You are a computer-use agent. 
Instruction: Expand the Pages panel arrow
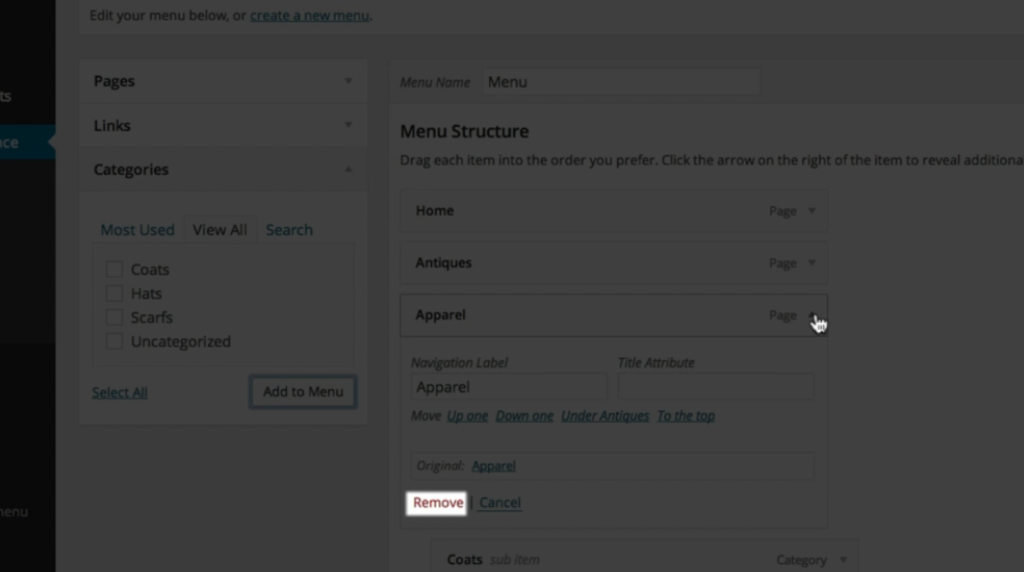click(348, 81)
